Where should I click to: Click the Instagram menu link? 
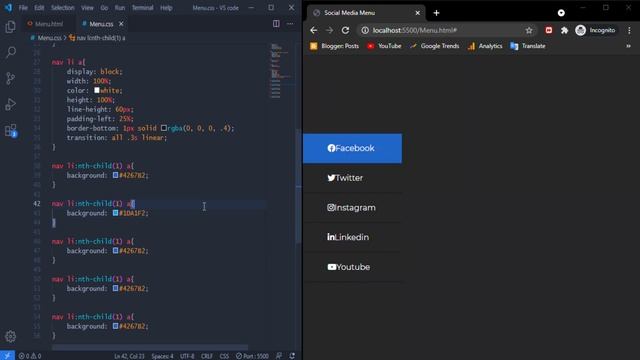[352, 208]
